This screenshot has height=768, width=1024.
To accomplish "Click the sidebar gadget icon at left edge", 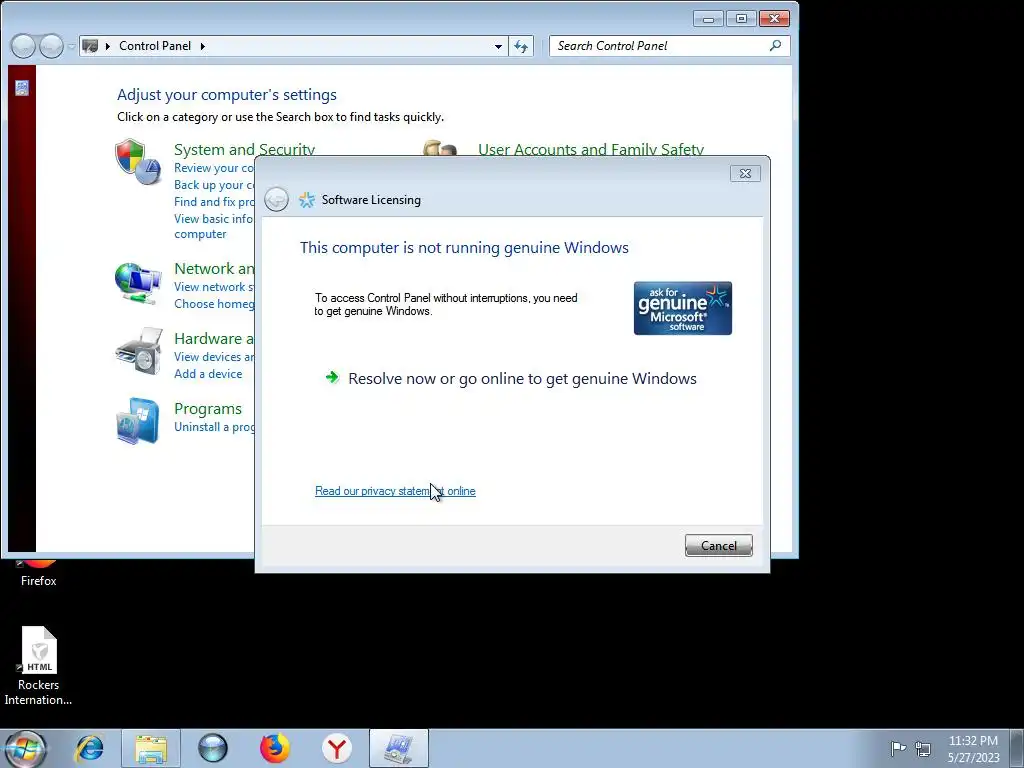I will [22, 88].
